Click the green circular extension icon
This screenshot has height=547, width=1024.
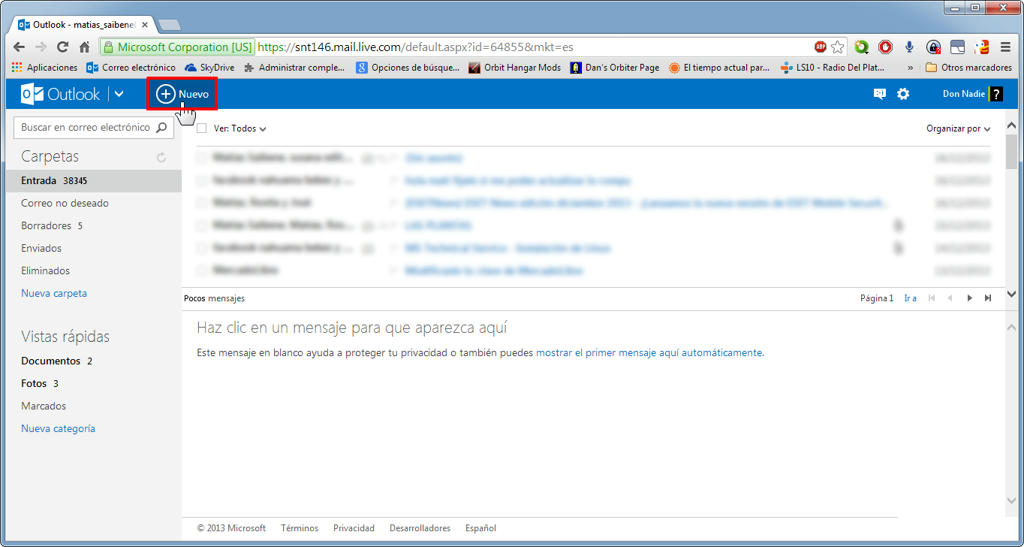point(861,47)
